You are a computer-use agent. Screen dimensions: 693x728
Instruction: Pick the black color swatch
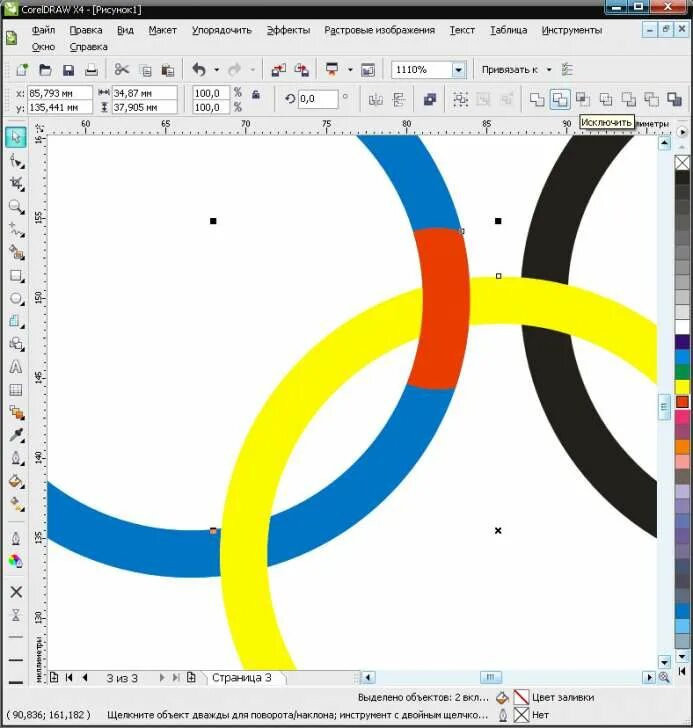pos(682,178)
